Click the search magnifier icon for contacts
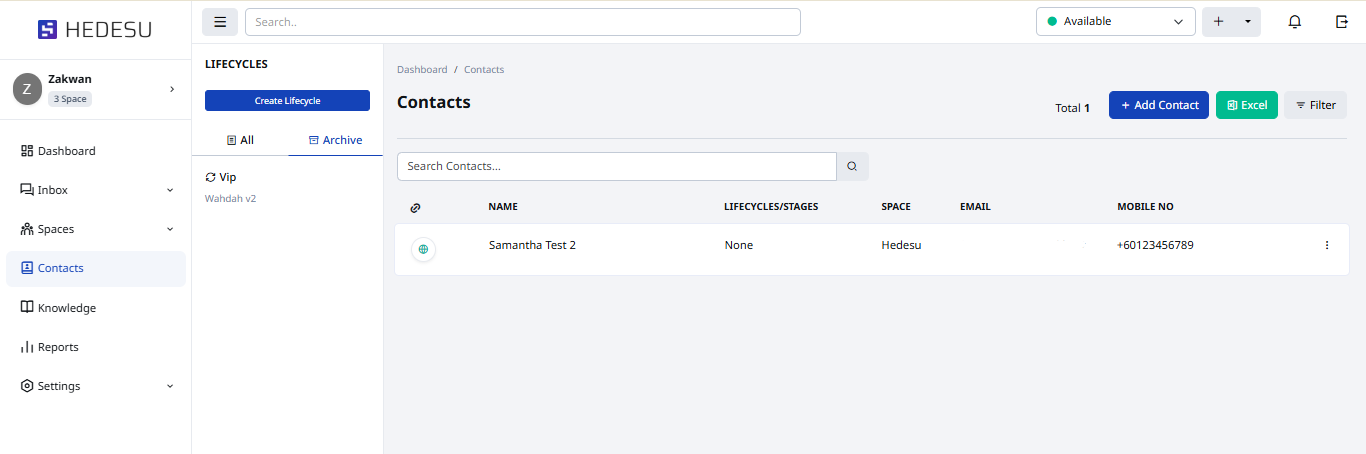 [852, 167]
